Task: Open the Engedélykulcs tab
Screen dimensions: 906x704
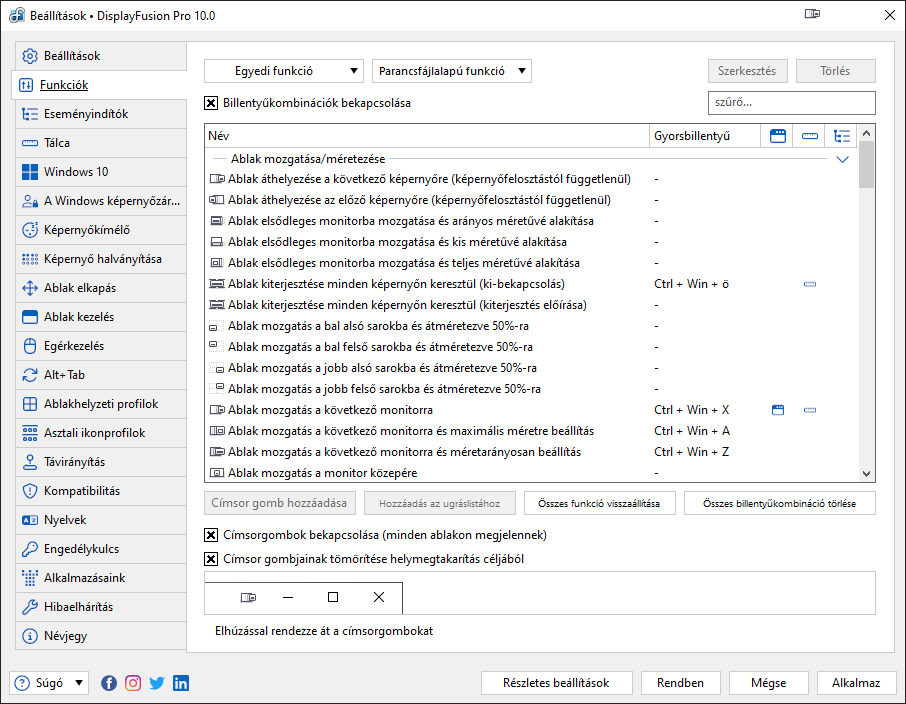Action: 101,549
